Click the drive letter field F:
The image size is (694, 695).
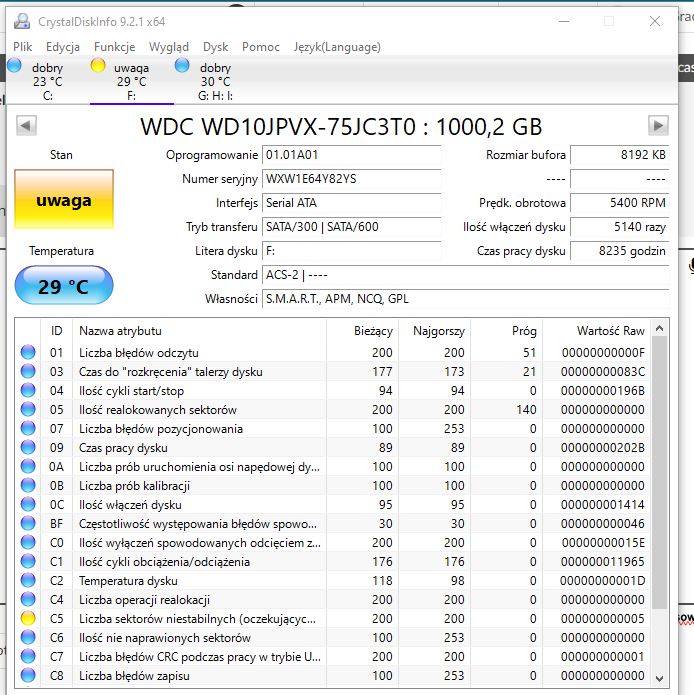point(351,251)
